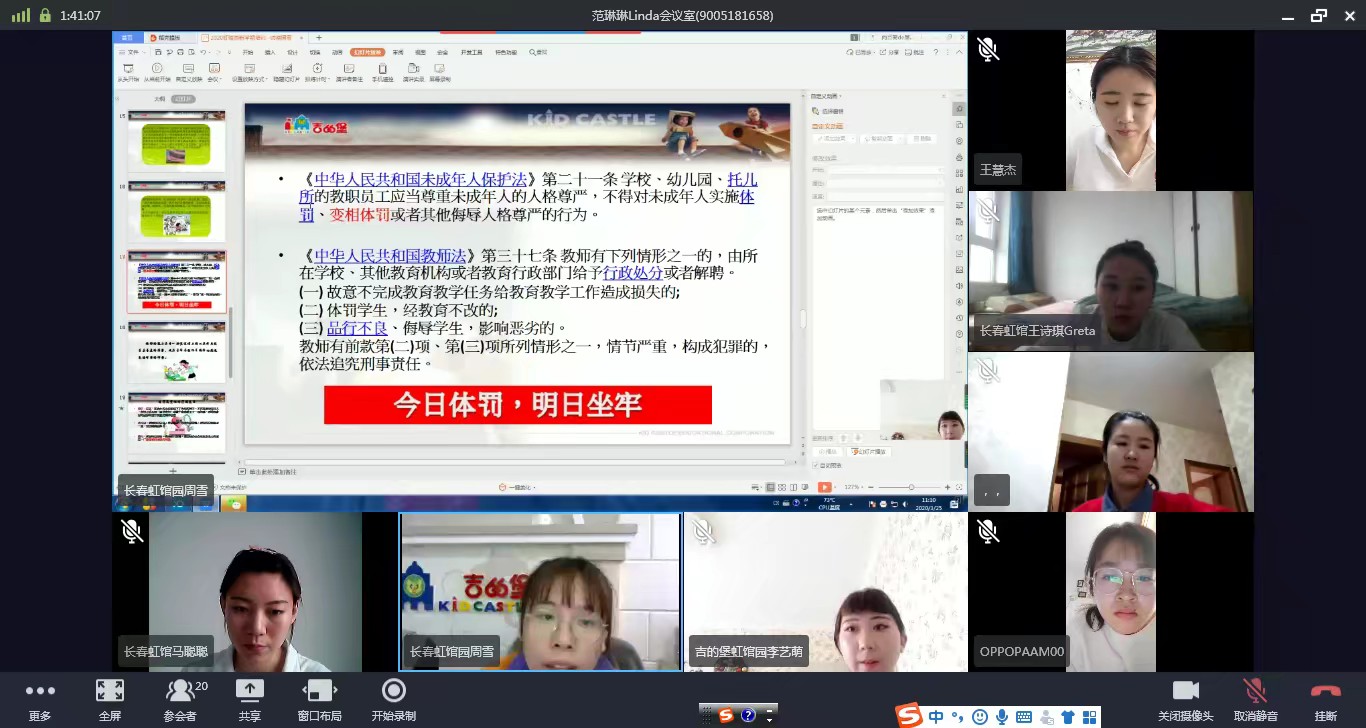Click WPS help question mark icon
This screenshot has height=728, width=1366.
pyautogui.click(x=936, y=52)
